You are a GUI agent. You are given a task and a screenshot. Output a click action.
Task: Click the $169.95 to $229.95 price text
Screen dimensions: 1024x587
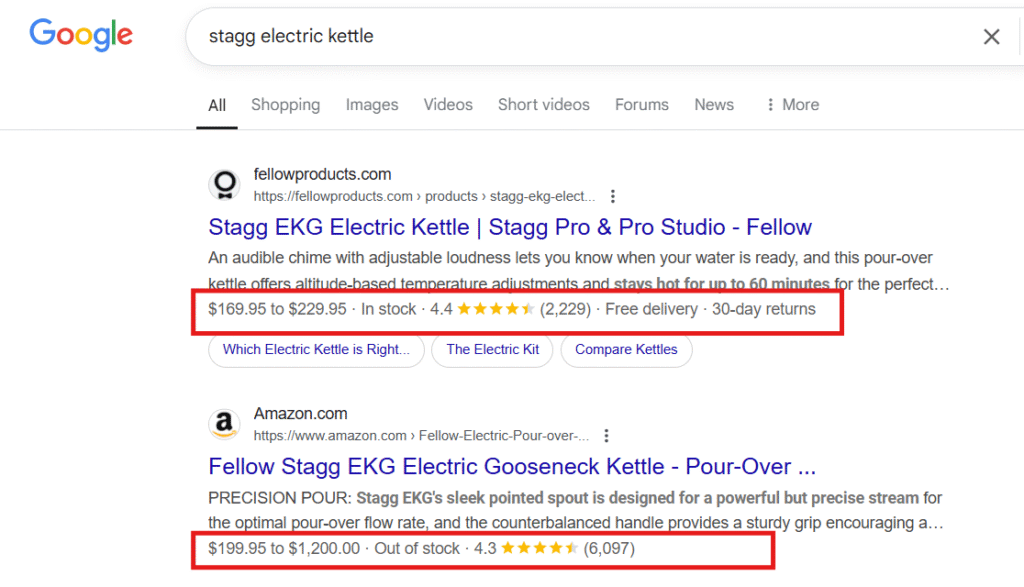click(x=277, y=309)
